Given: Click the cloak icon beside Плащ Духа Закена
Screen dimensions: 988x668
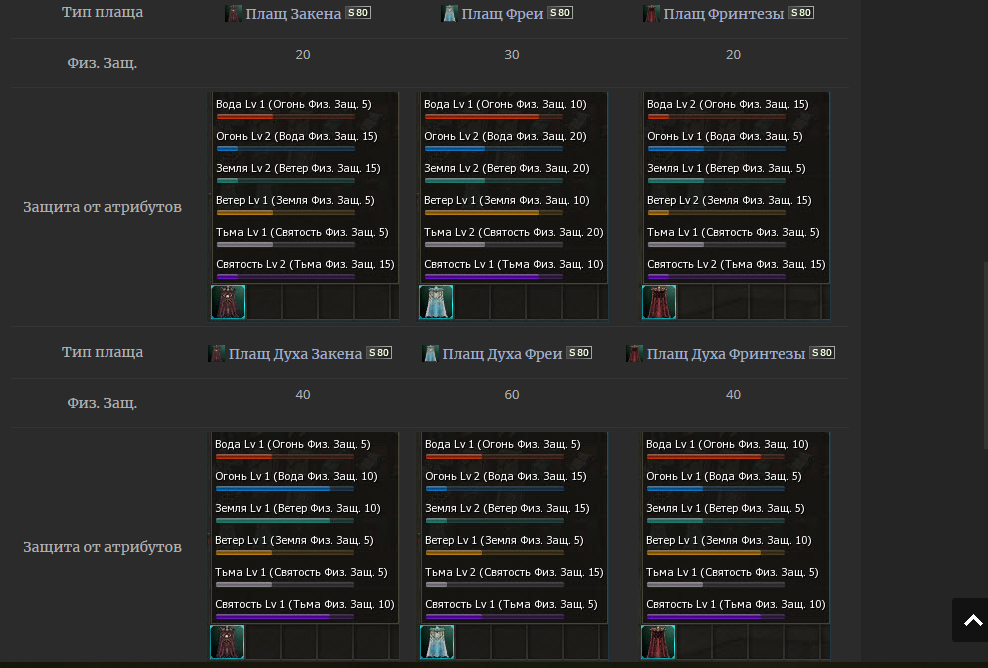Looking at the screenshot, I should point(216,354).
